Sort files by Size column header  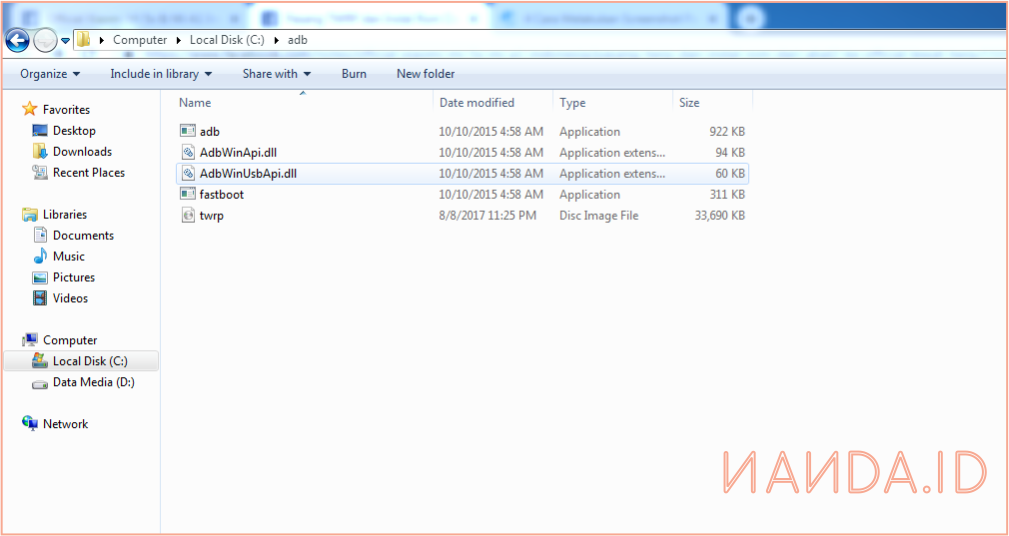pyautogui.click(x=690, y=103)
